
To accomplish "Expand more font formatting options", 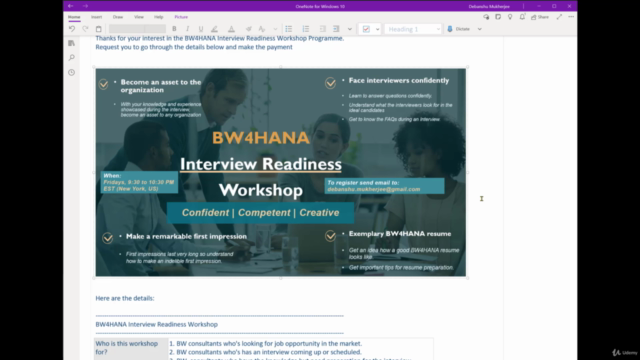I will pyautogui.click(x=275, y=29).
